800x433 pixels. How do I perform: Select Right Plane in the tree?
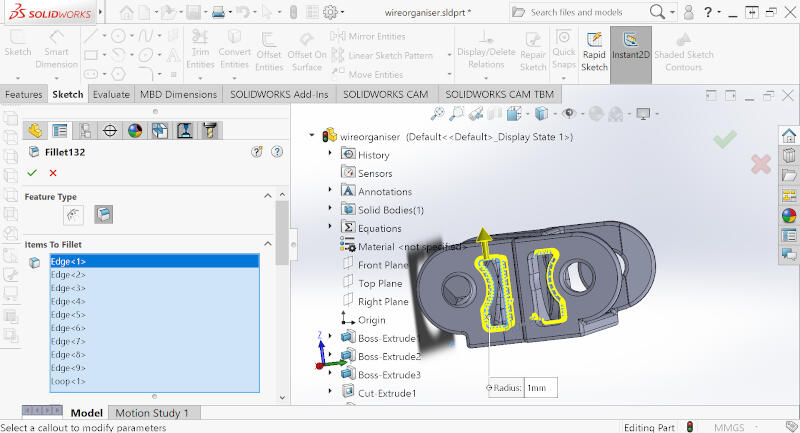[x=383, y=301]
